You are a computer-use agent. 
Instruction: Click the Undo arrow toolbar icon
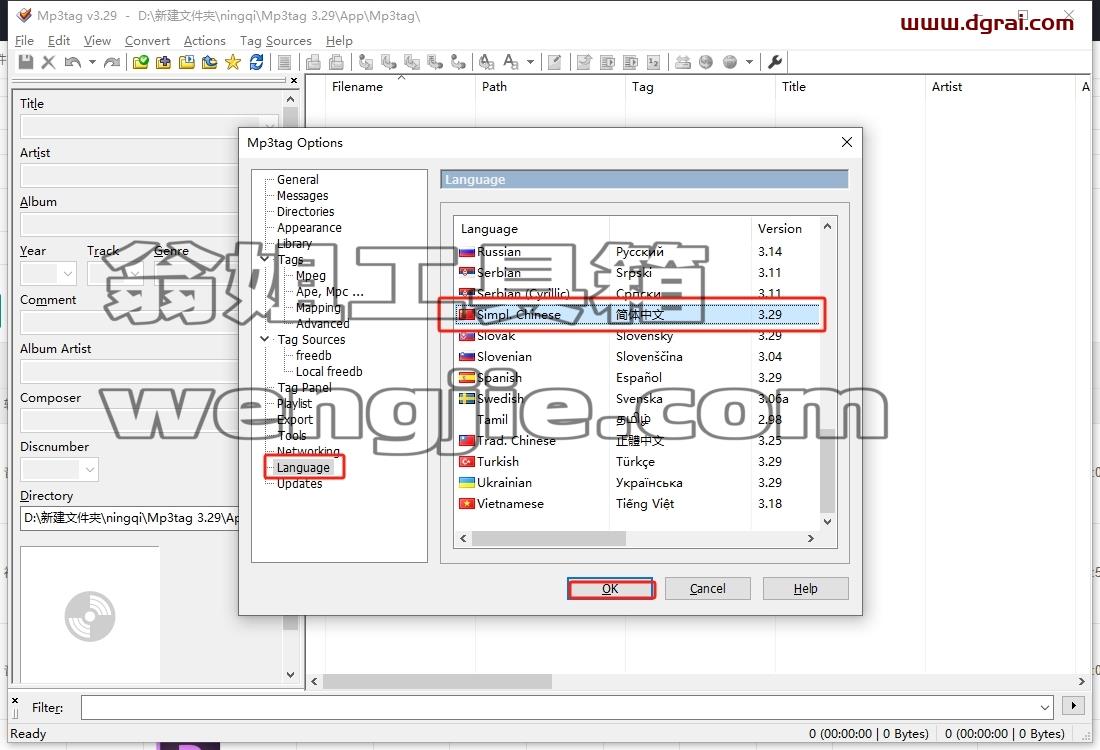coord(72,62)
